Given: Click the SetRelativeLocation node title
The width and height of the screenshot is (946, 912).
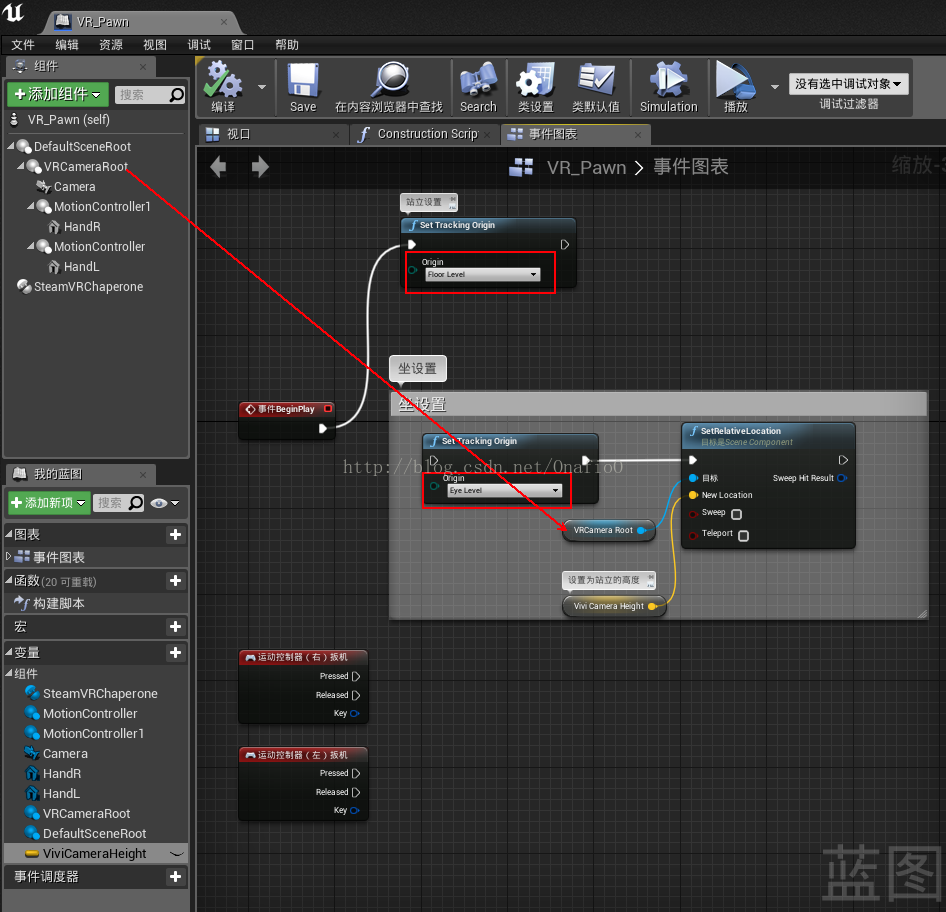Looking at the screenshot, I should [x=740, y=431].
